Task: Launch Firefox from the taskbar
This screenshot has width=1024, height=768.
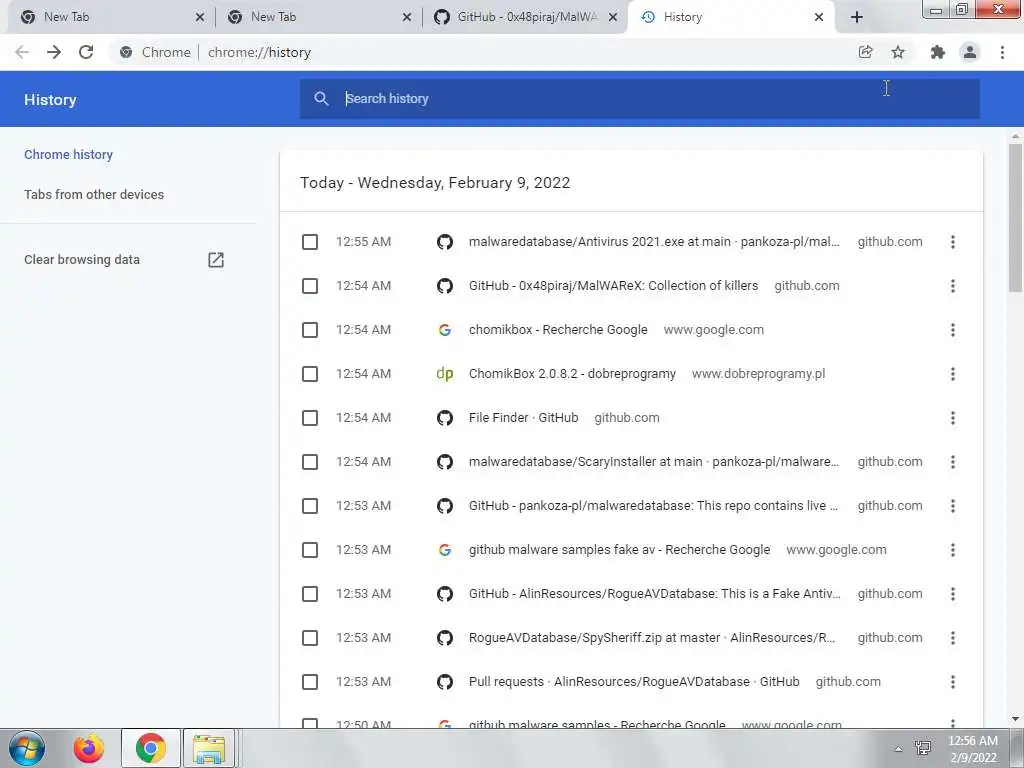Action: tap(89, 748)
